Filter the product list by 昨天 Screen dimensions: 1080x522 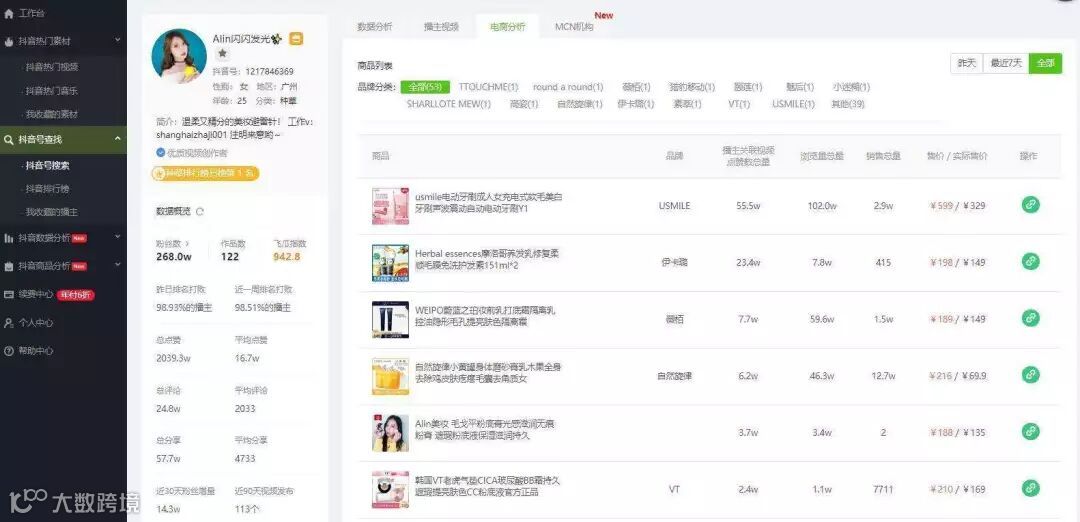pos(967,63)
